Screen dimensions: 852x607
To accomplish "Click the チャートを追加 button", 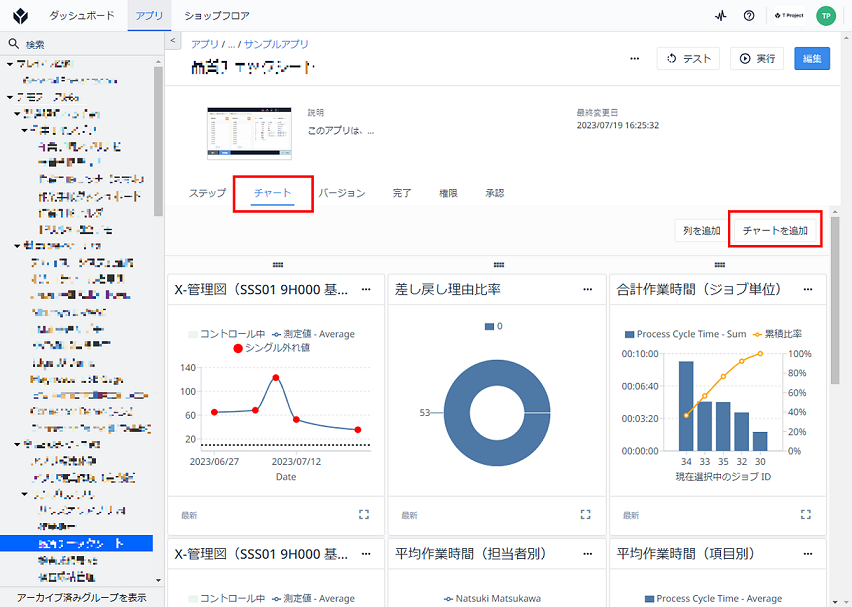I will pos(775,230).
